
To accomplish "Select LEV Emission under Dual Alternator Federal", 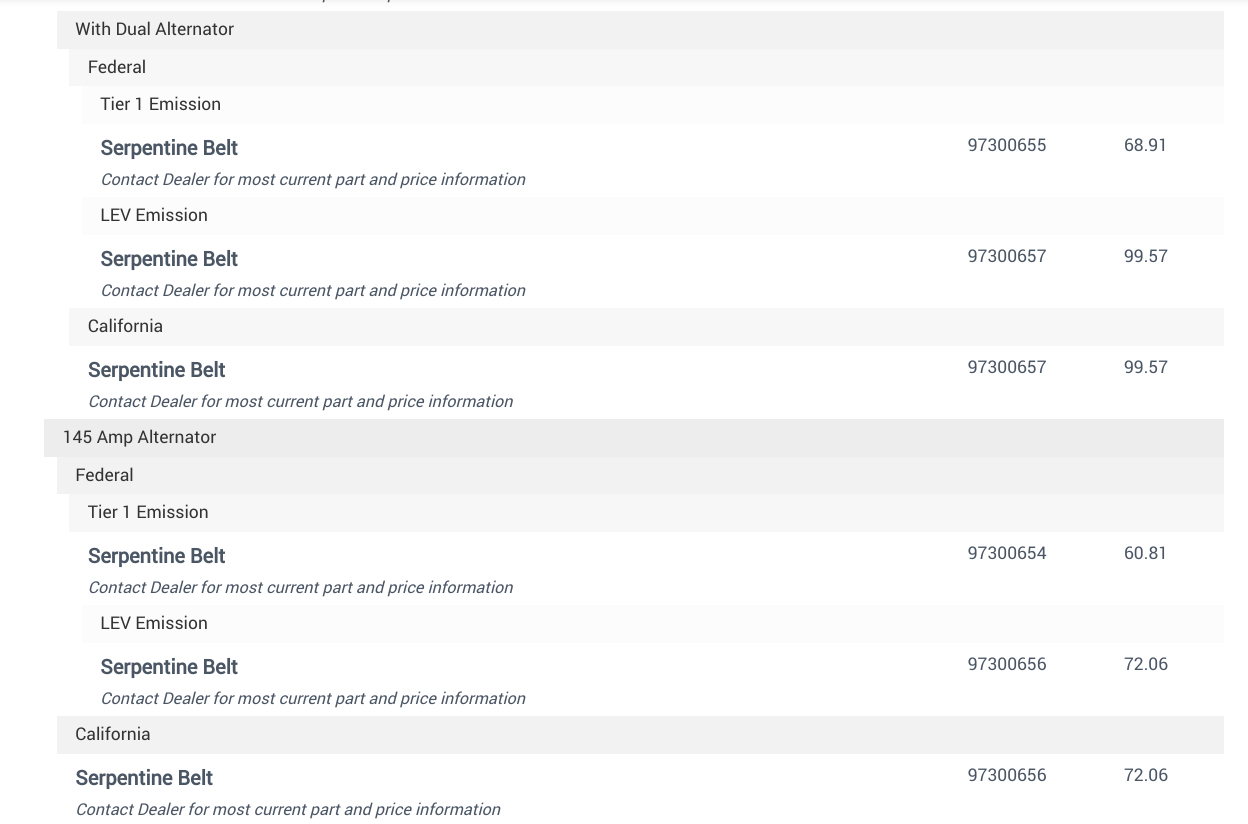I will click(x=154, y=215).
